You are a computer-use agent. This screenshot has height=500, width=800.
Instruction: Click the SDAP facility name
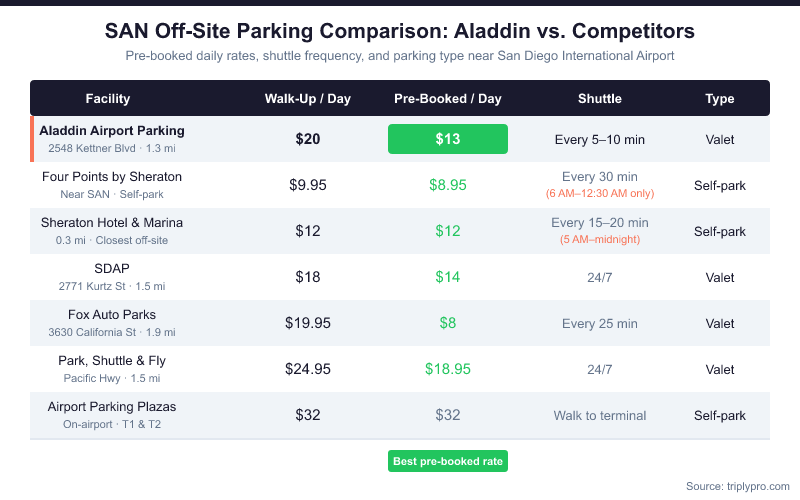coord(112,269)
